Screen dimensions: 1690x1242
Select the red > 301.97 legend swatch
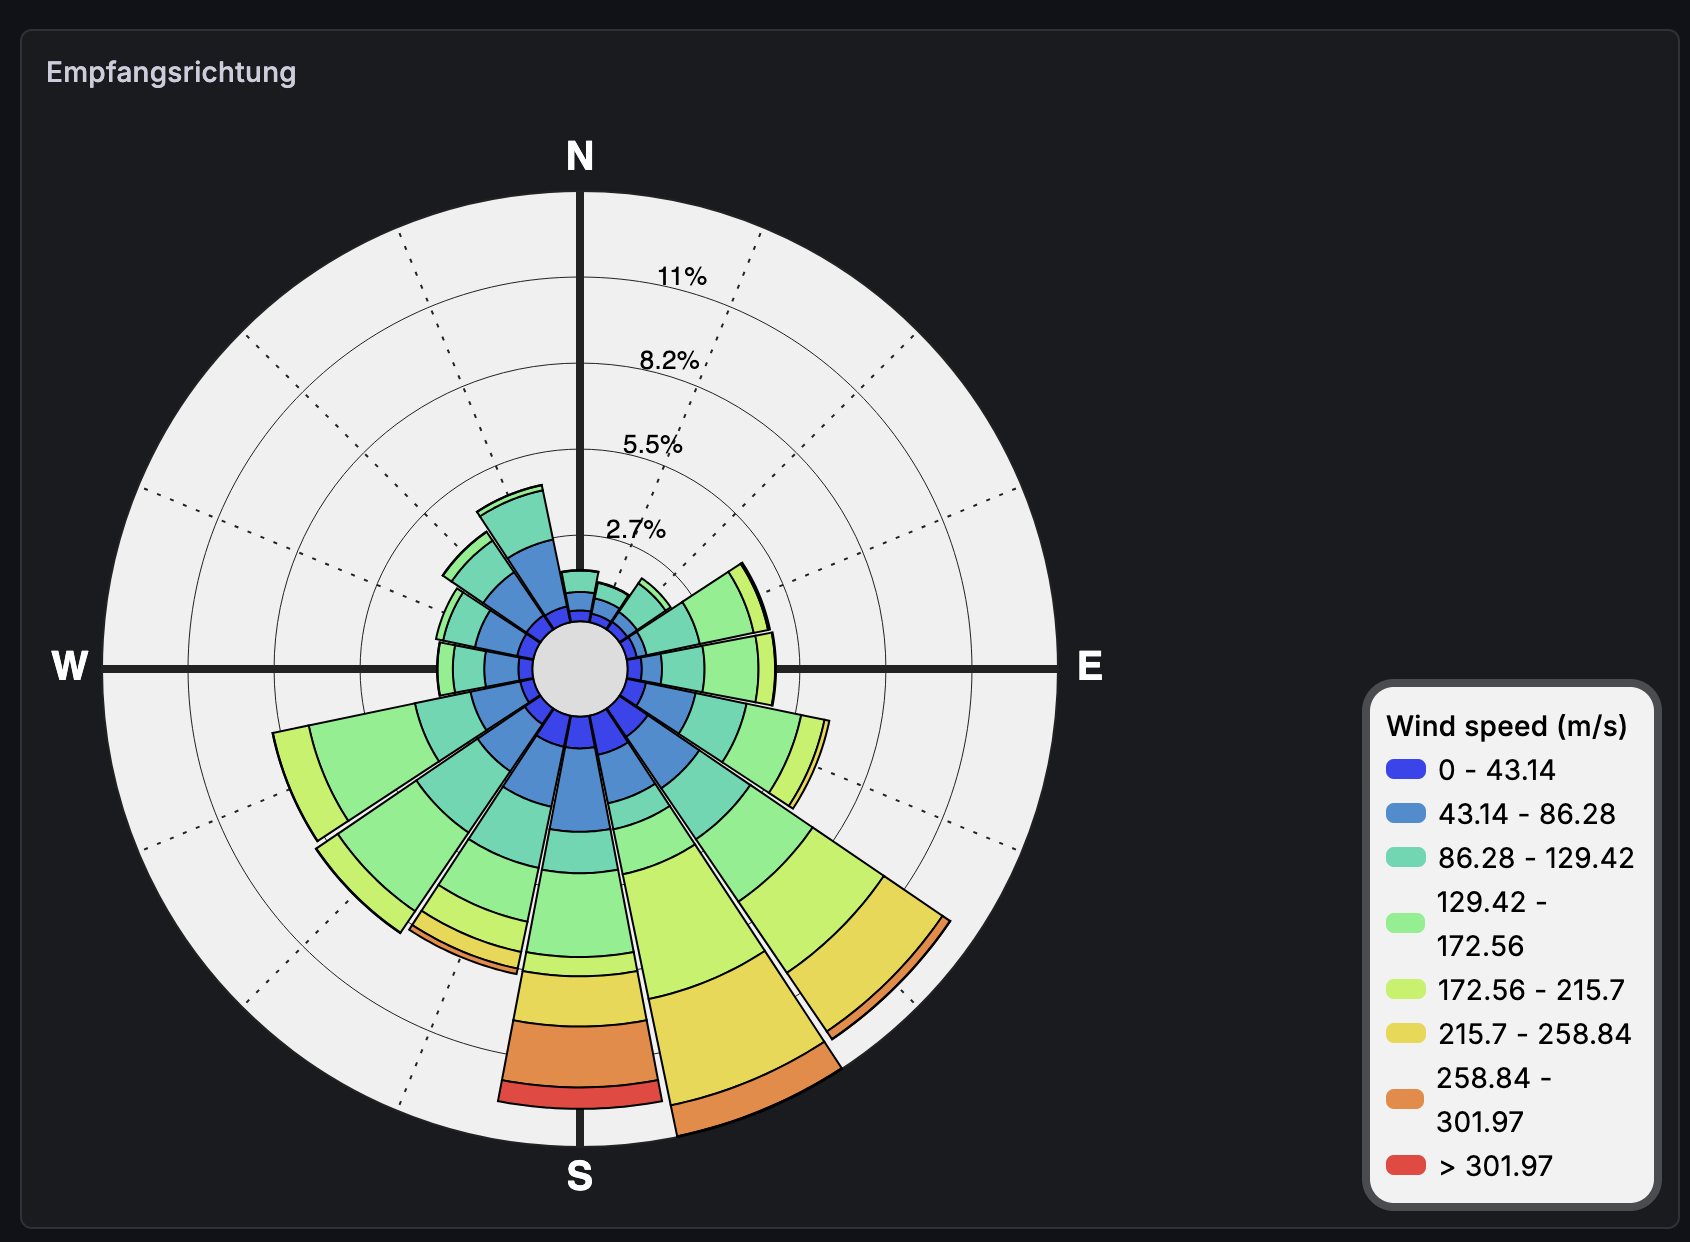coord(1405,1165)
